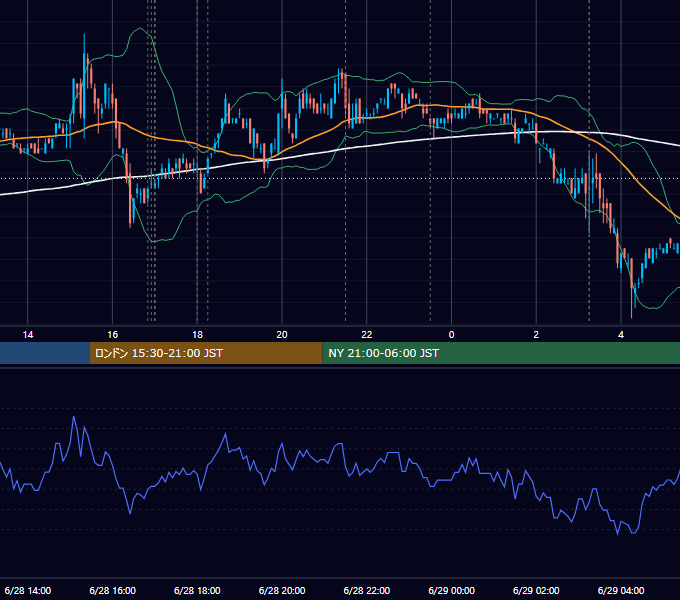Click the 6/28 14:00 date label
This screenshot has width=680, height=600.
pyautogui.click(x=28, y=590)
